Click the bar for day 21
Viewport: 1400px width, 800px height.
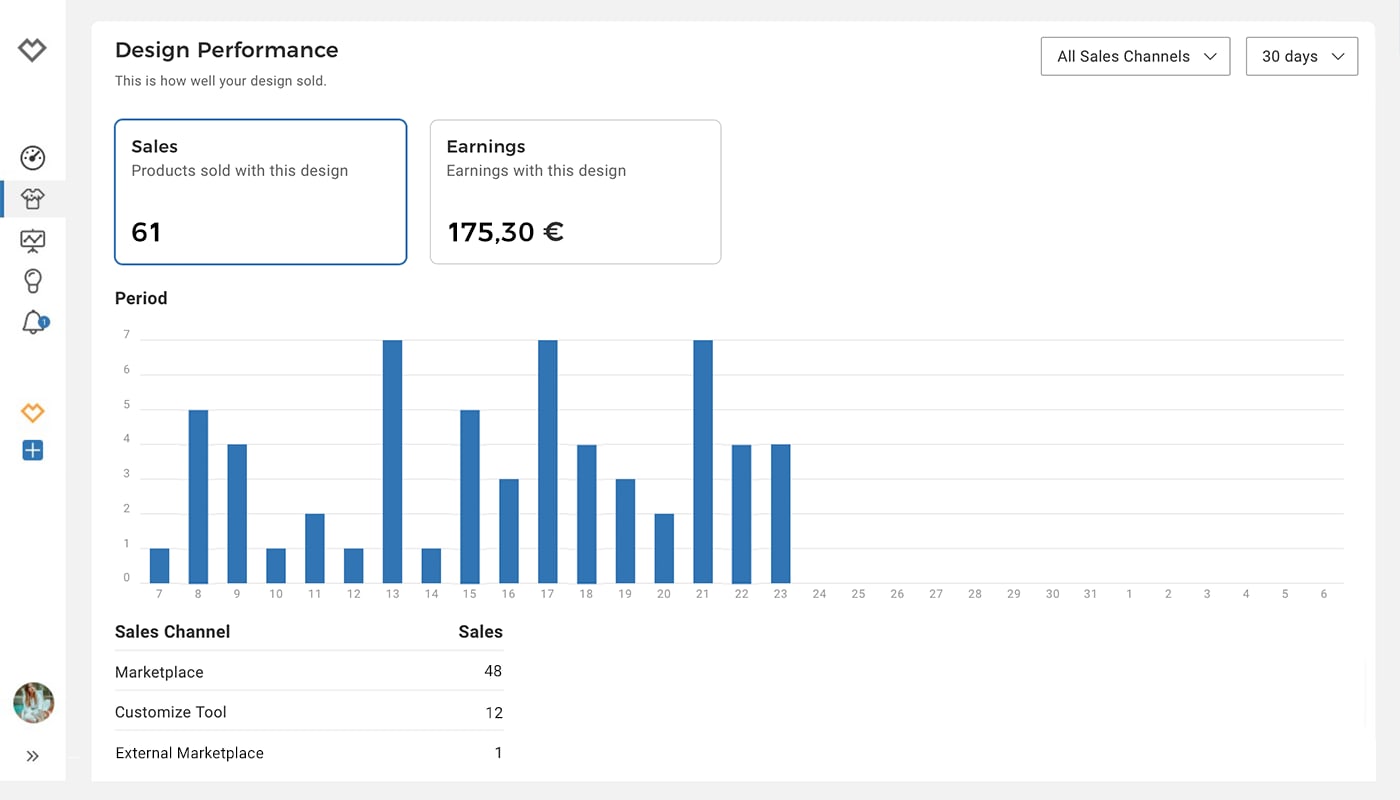pos(703,462)
